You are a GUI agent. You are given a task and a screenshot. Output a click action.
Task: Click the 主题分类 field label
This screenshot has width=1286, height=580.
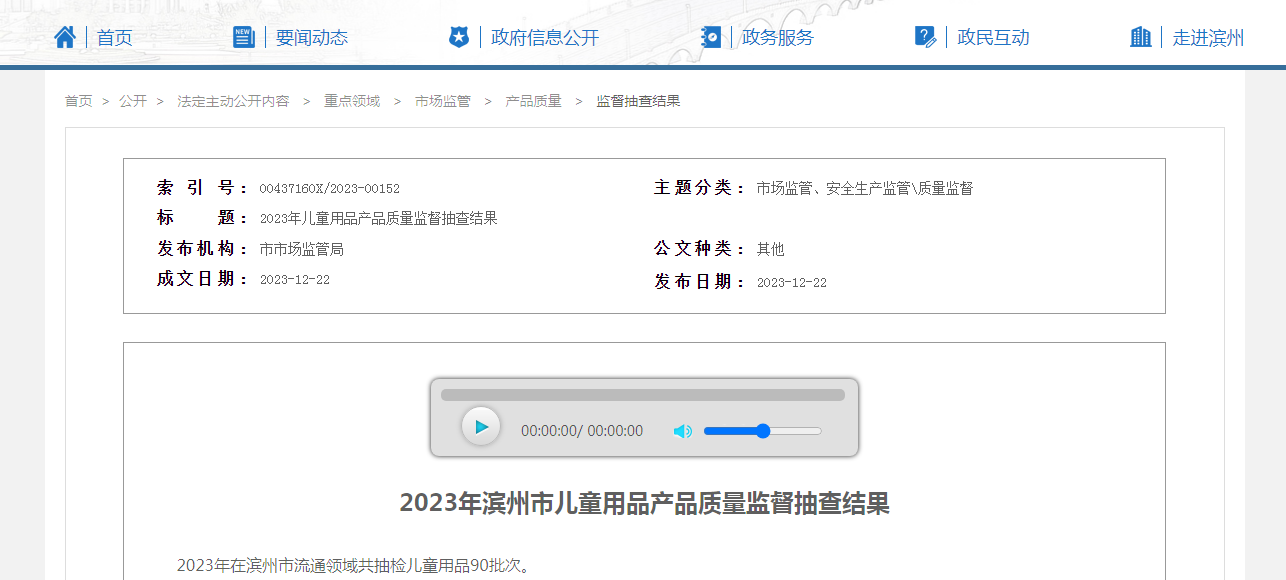click(x=700, y=188)
